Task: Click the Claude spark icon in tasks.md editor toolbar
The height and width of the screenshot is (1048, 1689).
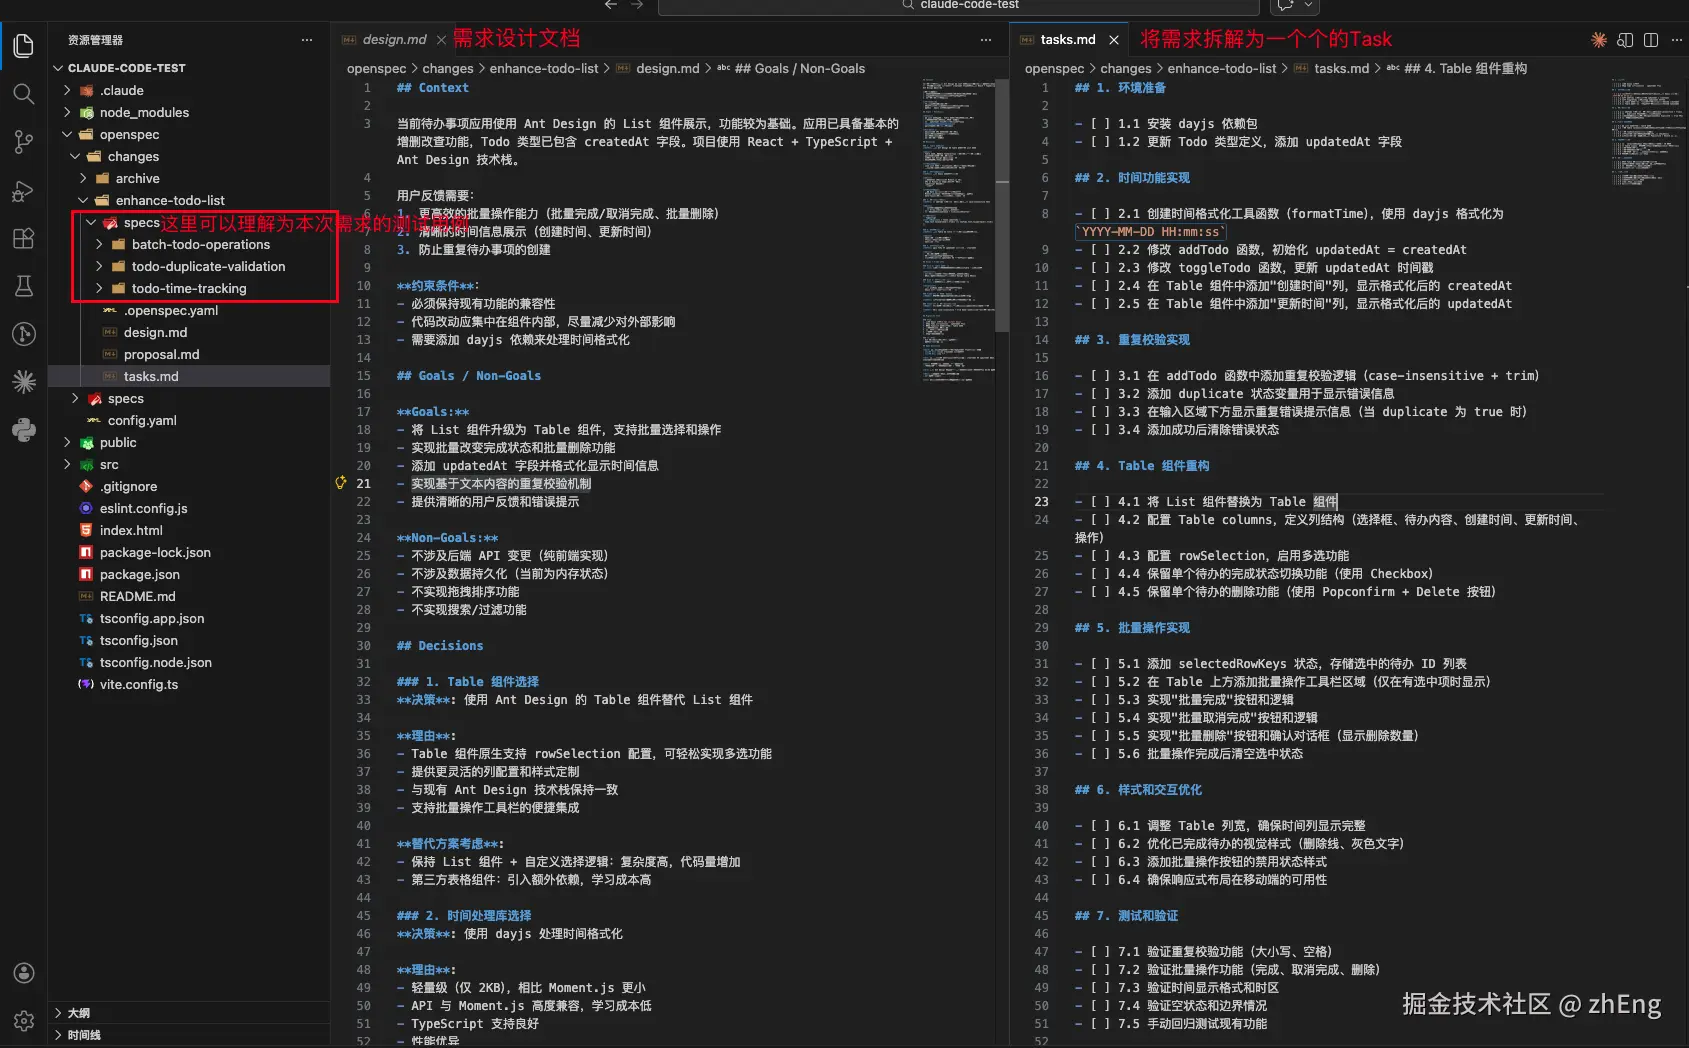Action: coord(1599,40)
